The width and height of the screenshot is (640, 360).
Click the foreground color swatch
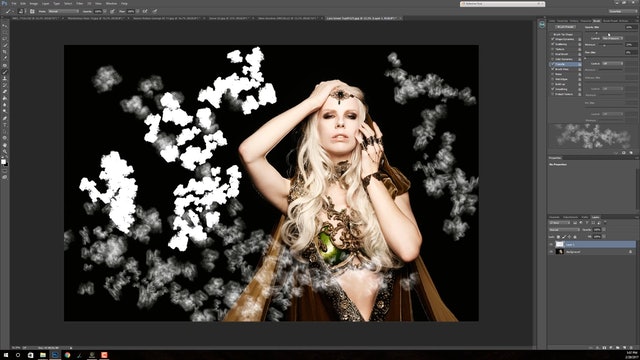point(3,162)
